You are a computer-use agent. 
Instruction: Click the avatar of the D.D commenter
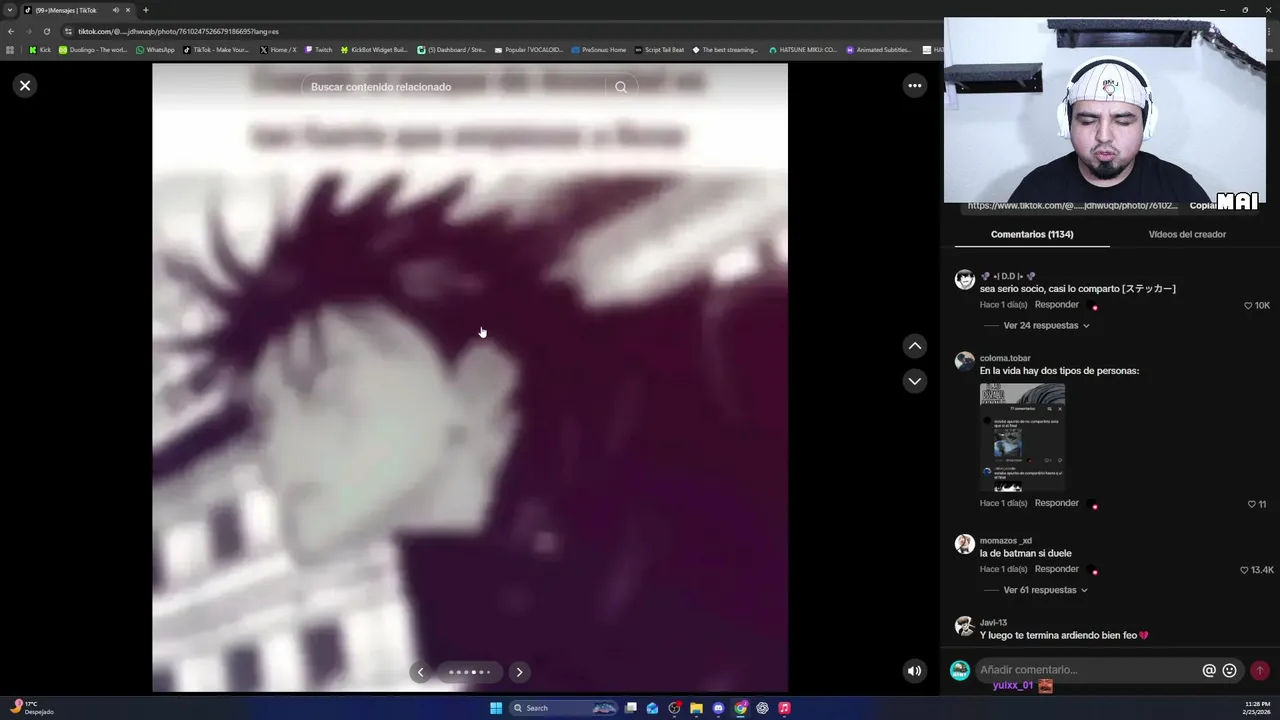[964, 280]
